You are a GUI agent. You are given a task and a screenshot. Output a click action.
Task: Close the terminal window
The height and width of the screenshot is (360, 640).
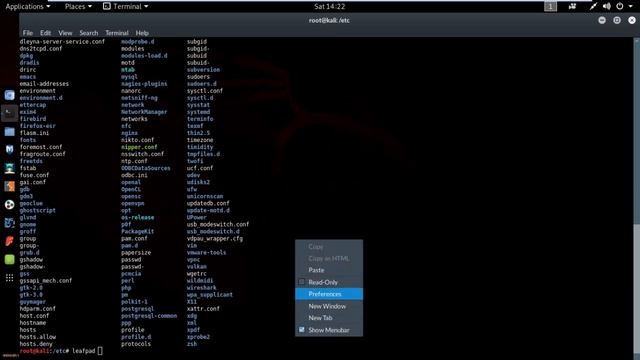coord(632,20)
